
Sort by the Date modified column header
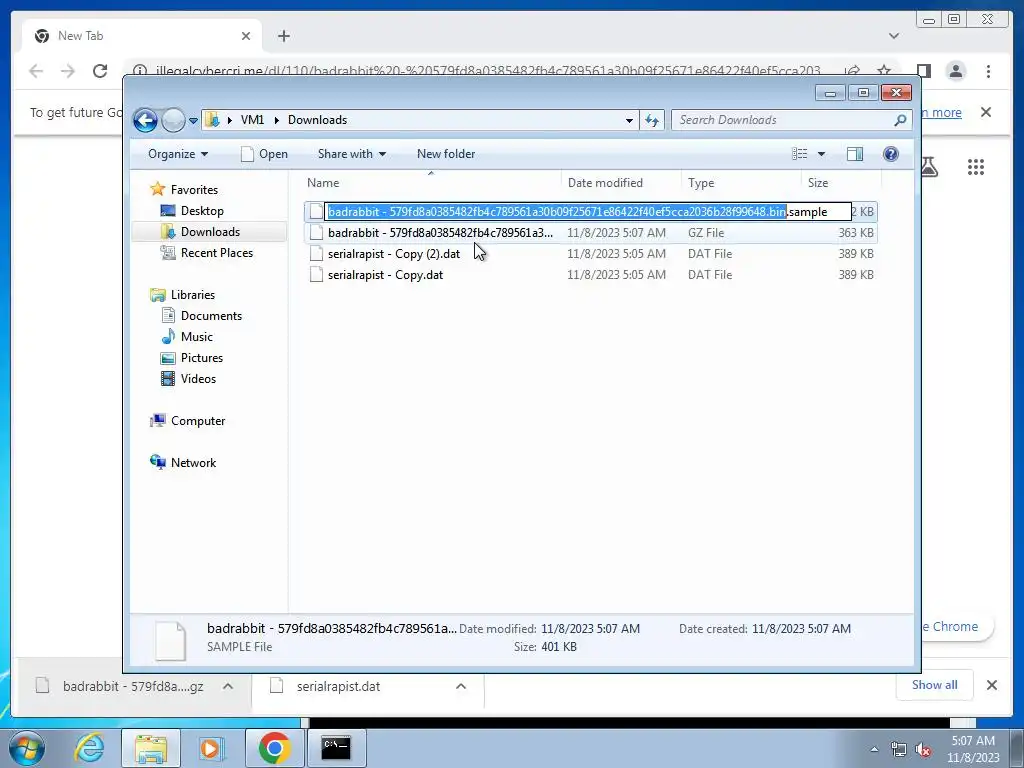(x=620, y=183)
